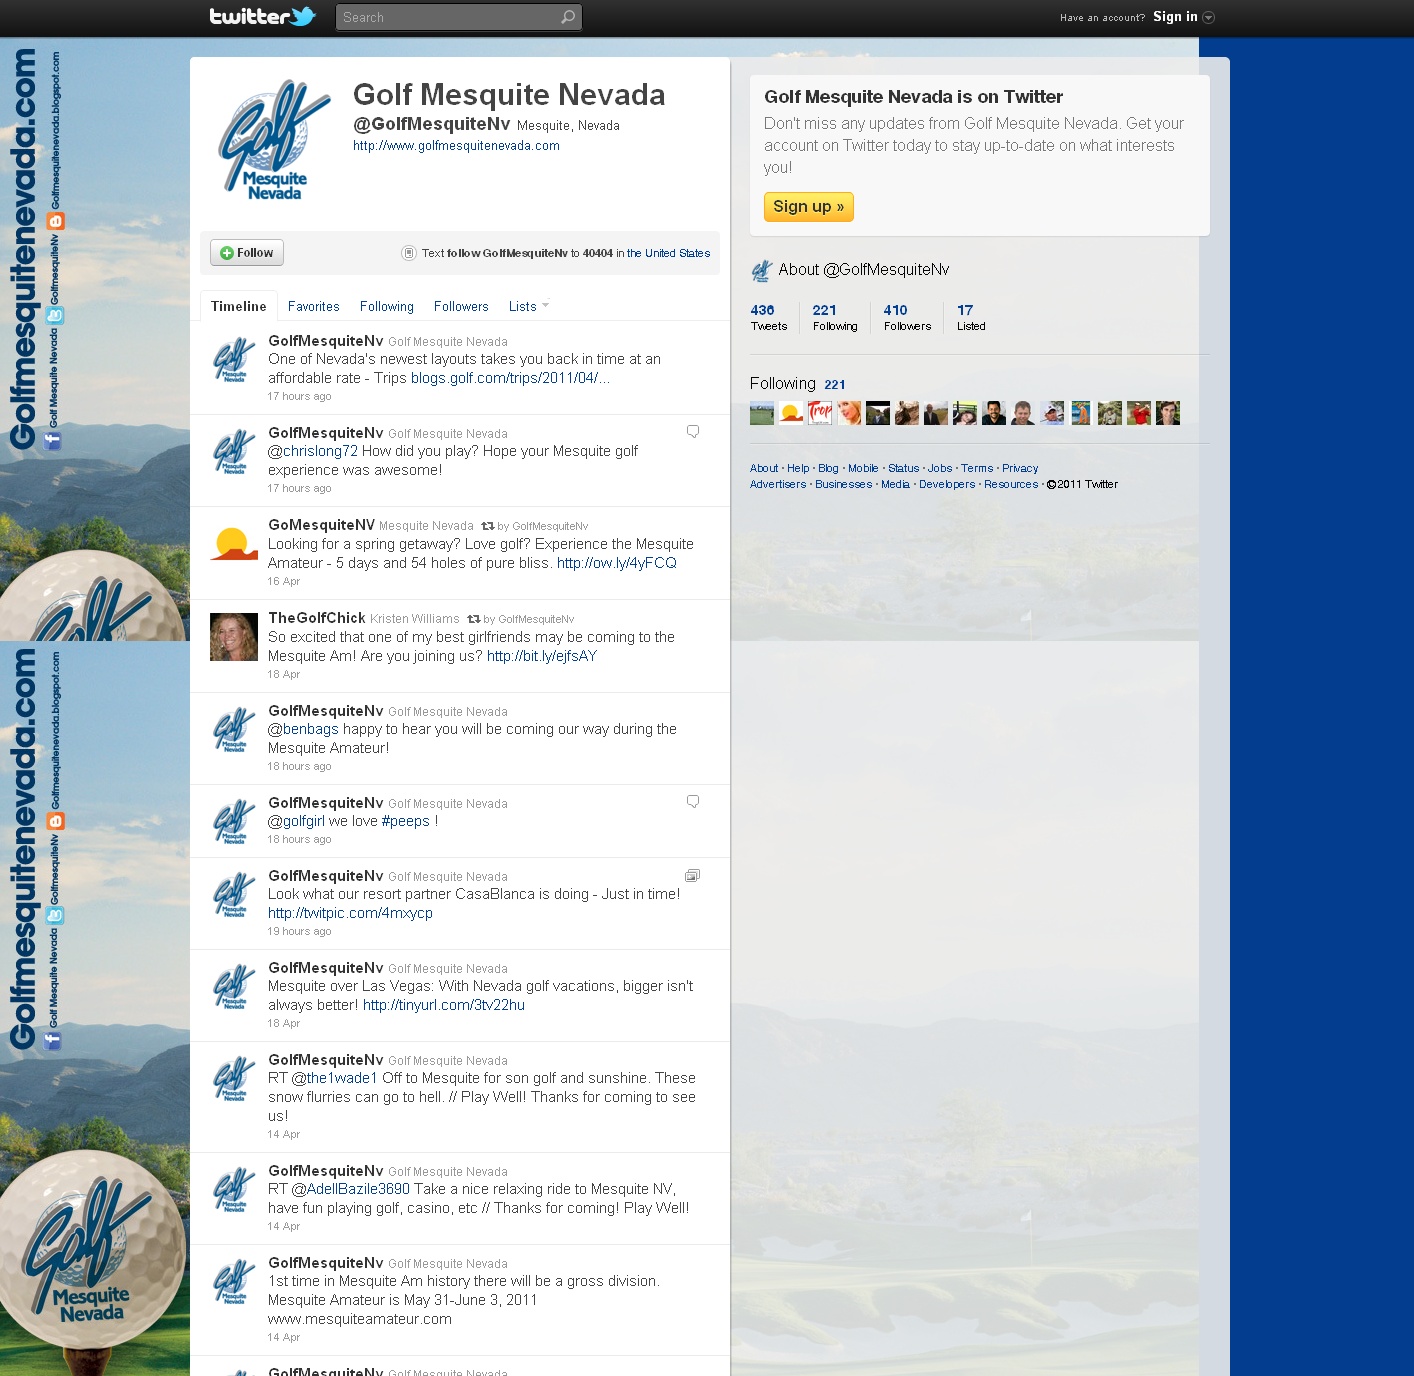This screenshot has width=1414, height=1376.
Task: Open footer Mobile link
Action: (863, 468)
